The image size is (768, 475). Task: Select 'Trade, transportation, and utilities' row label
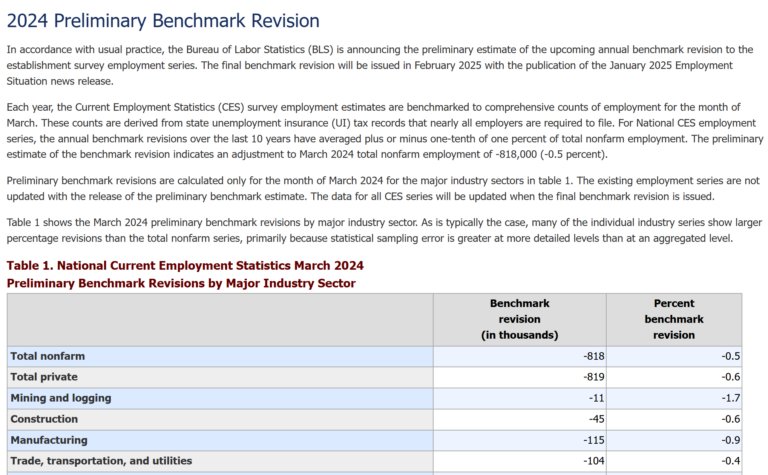pyautogui.click(x=101, y=461)
